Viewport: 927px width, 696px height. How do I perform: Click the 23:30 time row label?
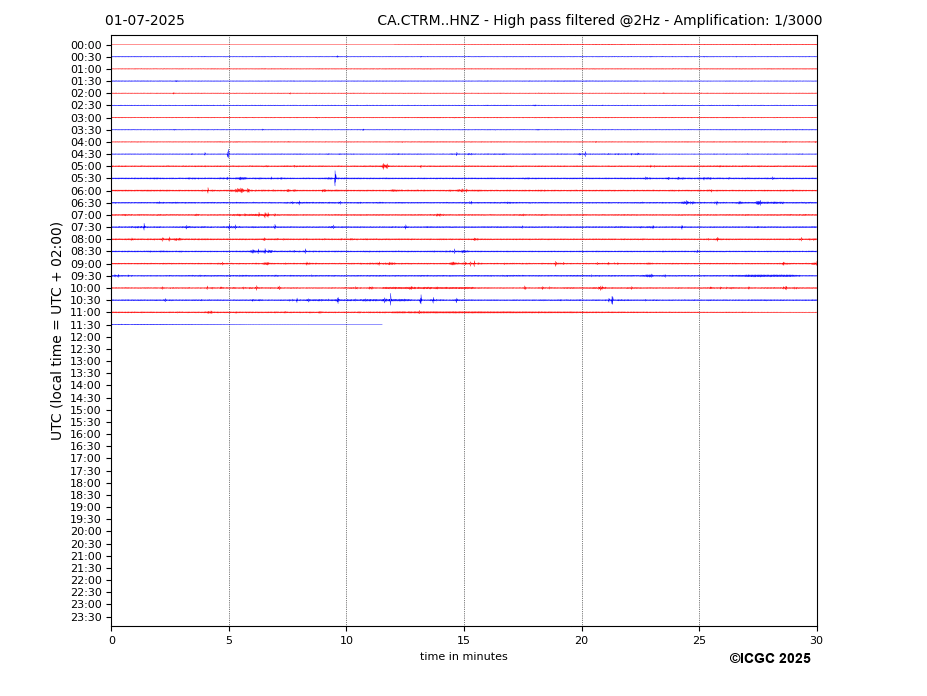pyautogui.click(x=86, y=618)
